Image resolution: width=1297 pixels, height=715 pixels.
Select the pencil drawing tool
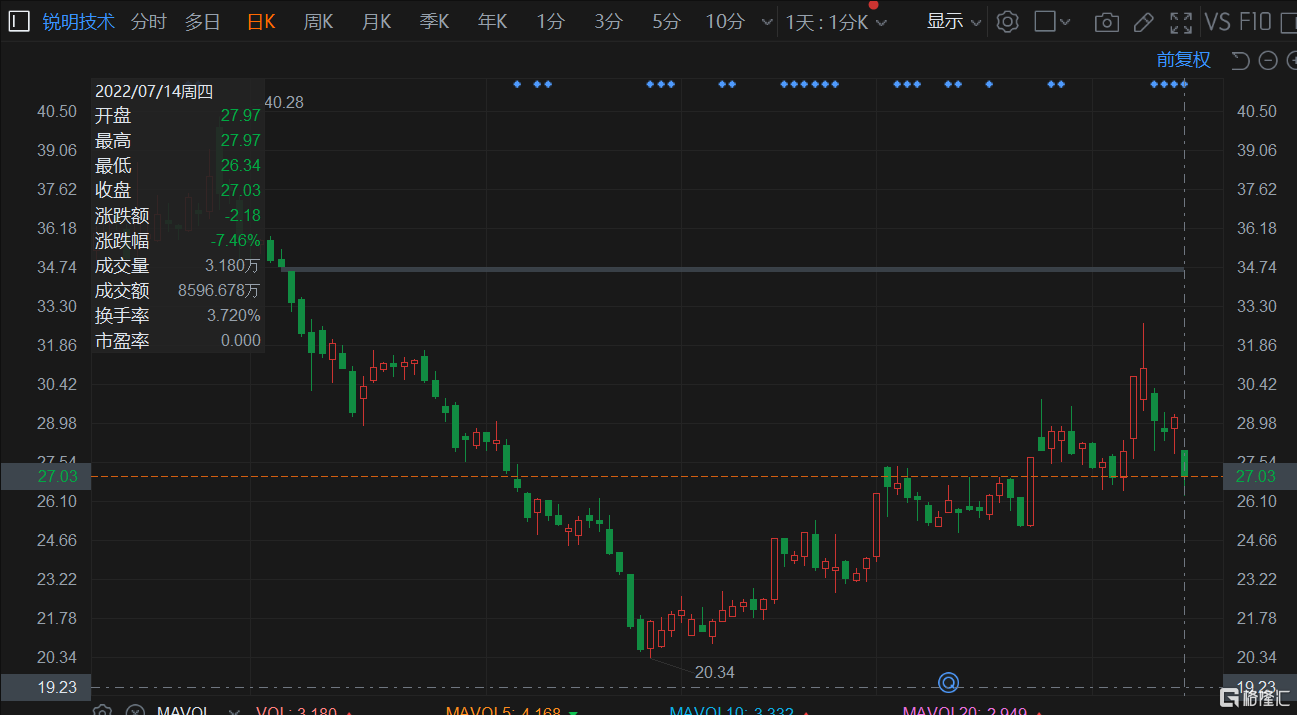point(1142,21)
